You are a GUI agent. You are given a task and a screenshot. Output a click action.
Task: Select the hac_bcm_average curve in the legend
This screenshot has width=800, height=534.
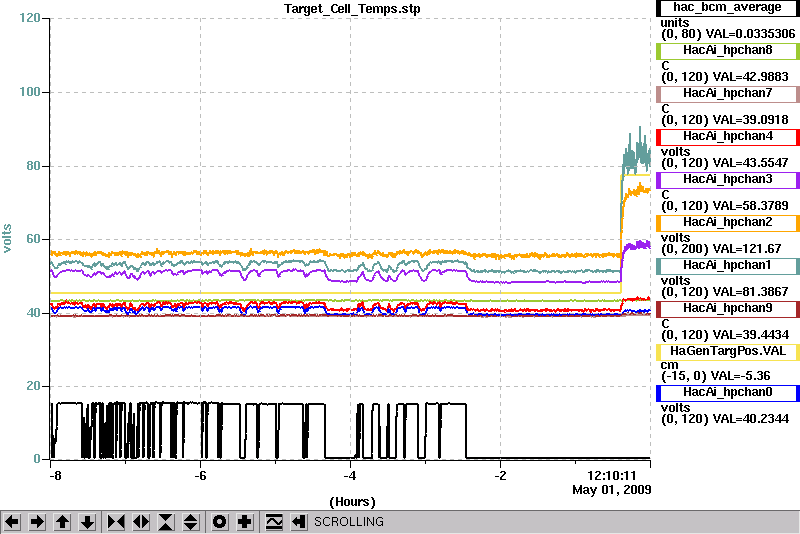coord(728,8)
